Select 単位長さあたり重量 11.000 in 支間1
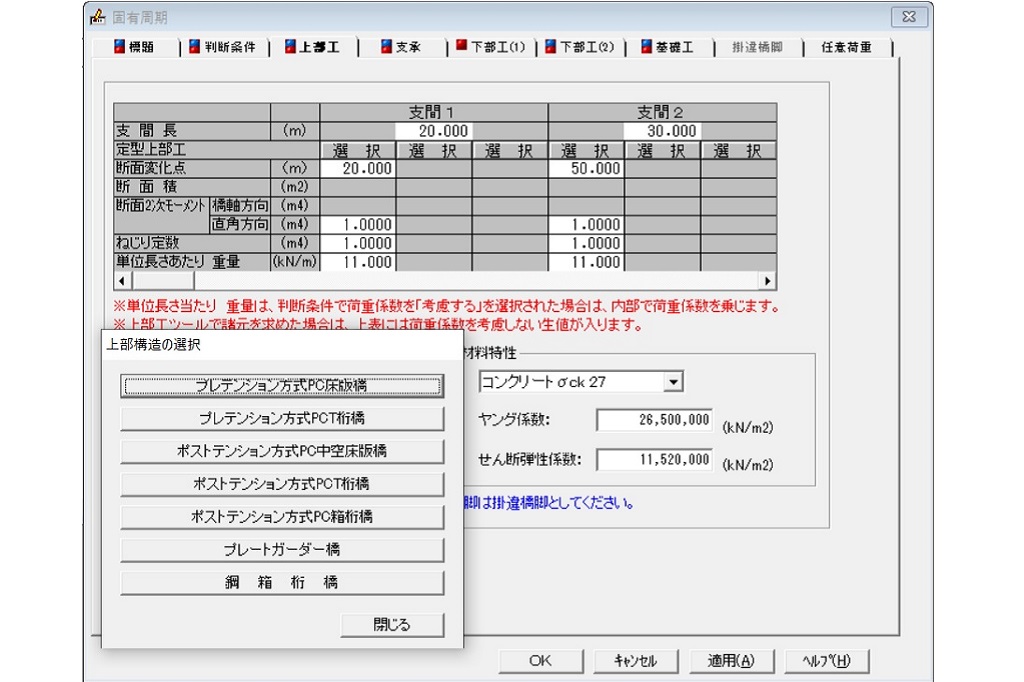The image size is (1024, 682). click(358, 262)
